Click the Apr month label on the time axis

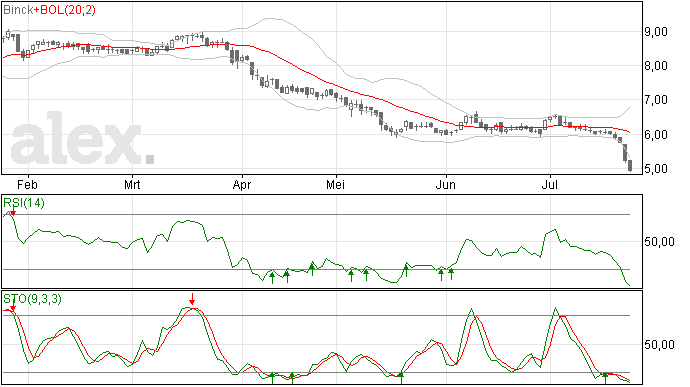(x=242, y=184)
